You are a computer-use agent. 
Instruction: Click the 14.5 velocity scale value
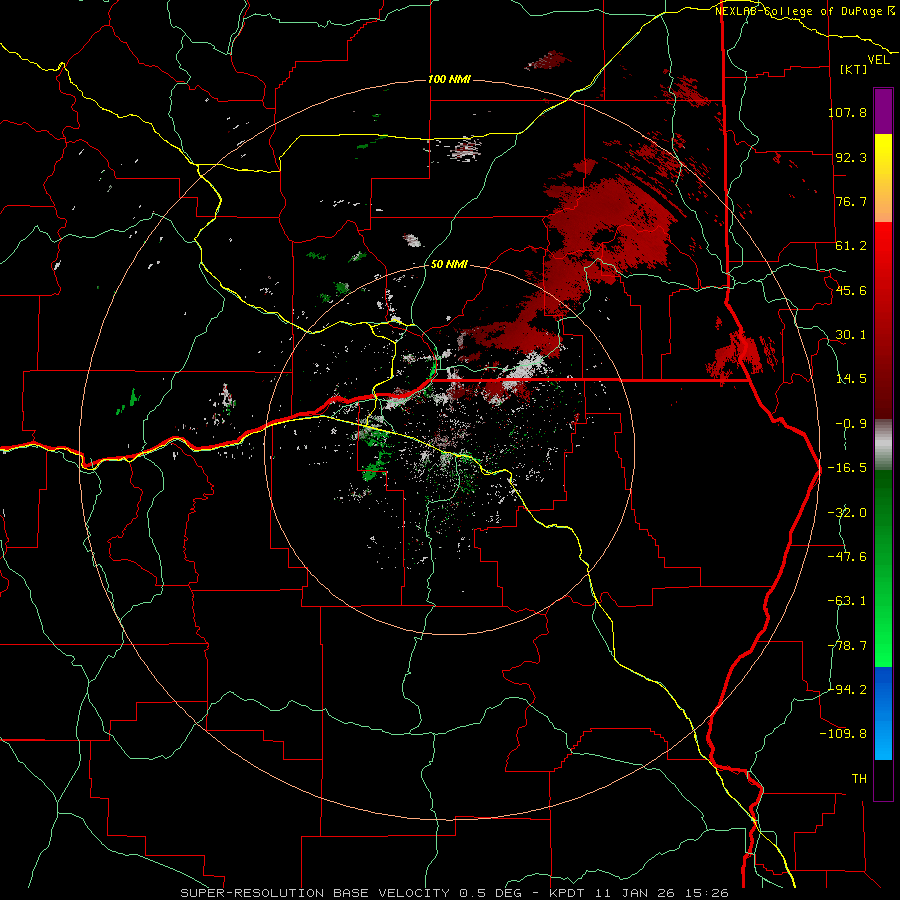tap(851, 379)
